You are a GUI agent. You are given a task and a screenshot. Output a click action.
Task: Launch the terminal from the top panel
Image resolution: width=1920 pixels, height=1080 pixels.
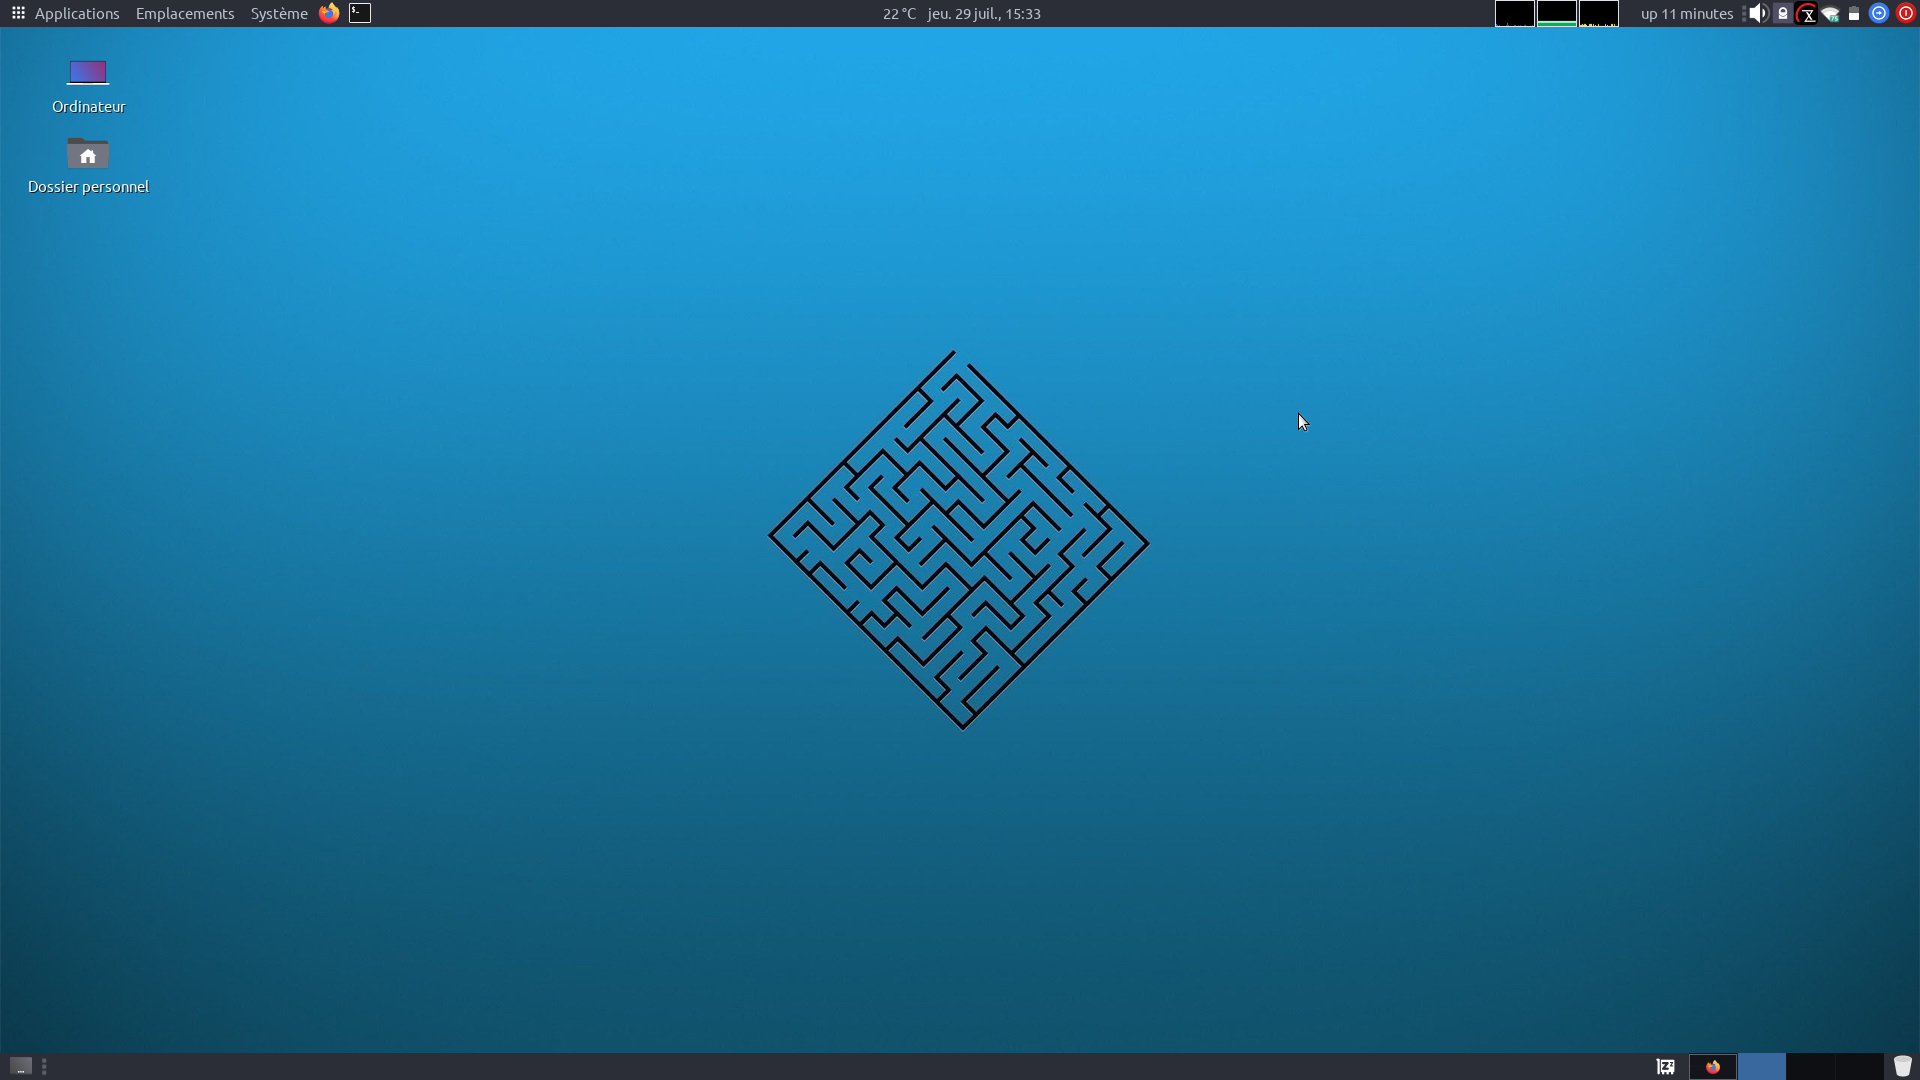point(360,13)
